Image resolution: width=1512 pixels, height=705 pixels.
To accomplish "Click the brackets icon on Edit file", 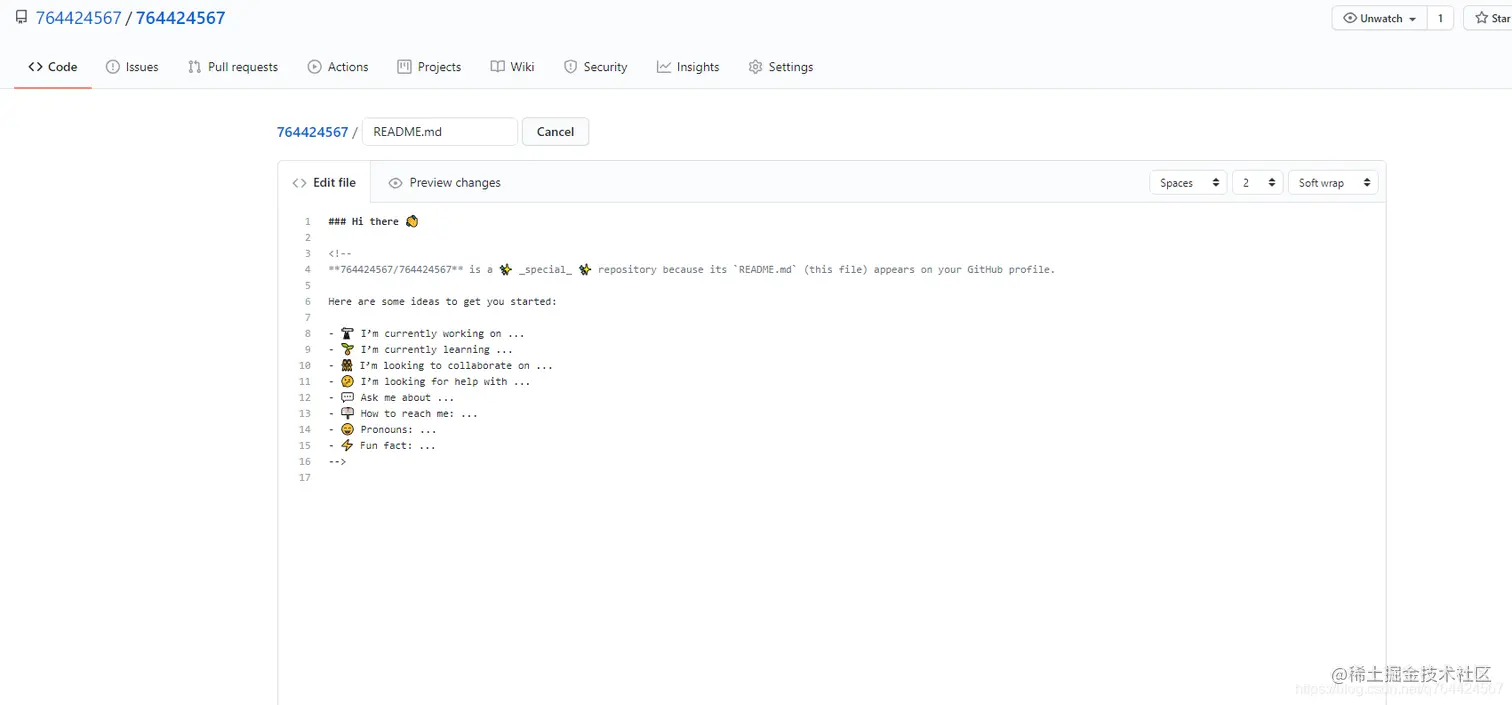I will 299,183.
